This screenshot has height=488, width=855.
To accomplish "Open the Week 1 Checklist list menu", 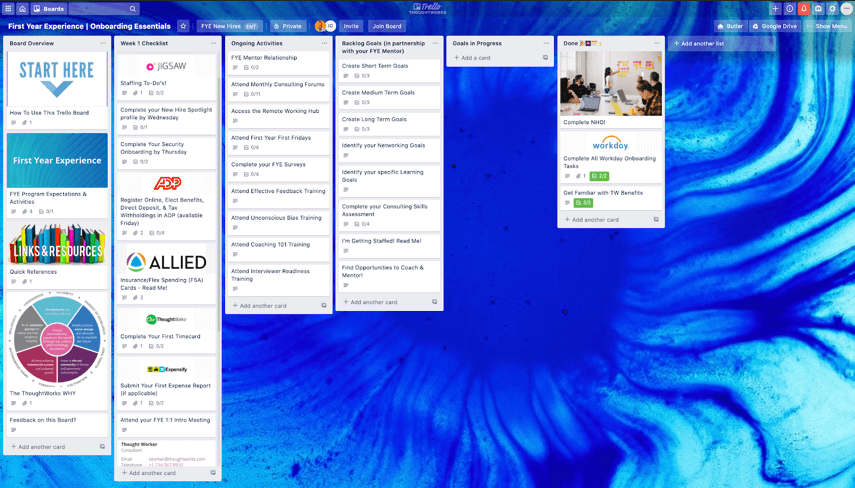I will pyautogui.click(x=213, y=44).
